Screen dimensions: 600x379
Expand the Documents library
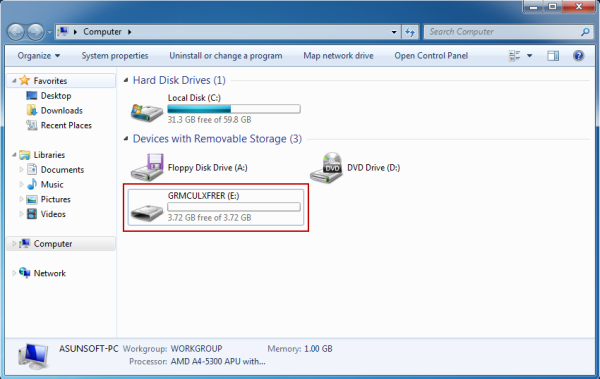[21, 170]
